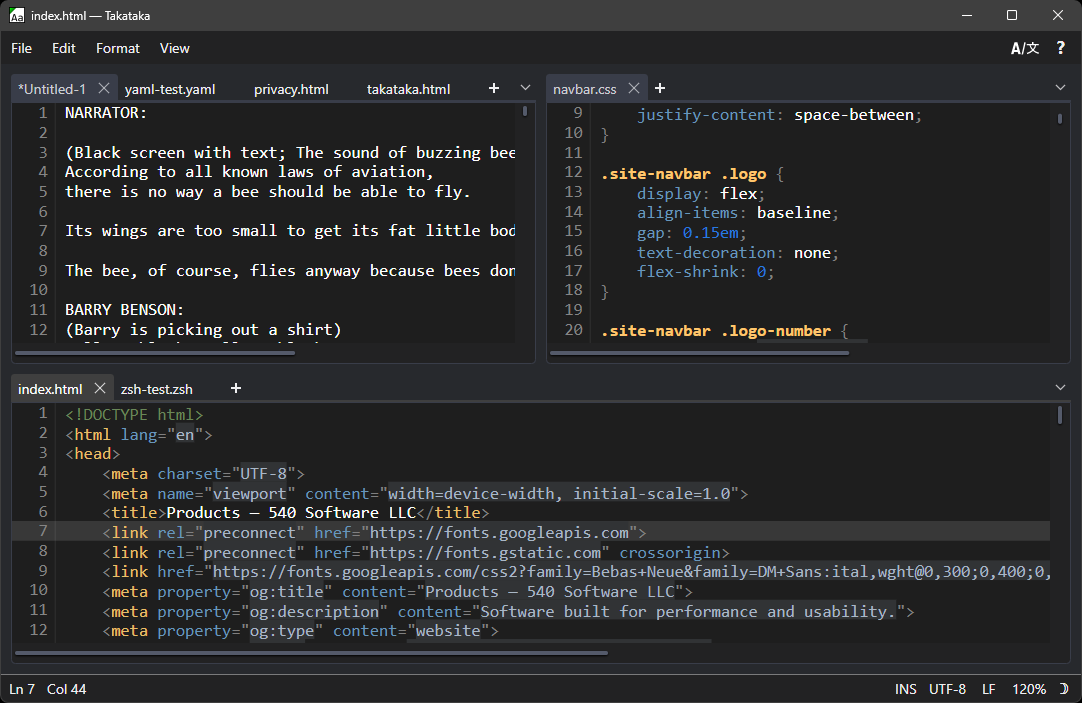Screen dimensions: 1082x703
Task: Open help with the question mark icon
Action: (x=1061, y=48)
